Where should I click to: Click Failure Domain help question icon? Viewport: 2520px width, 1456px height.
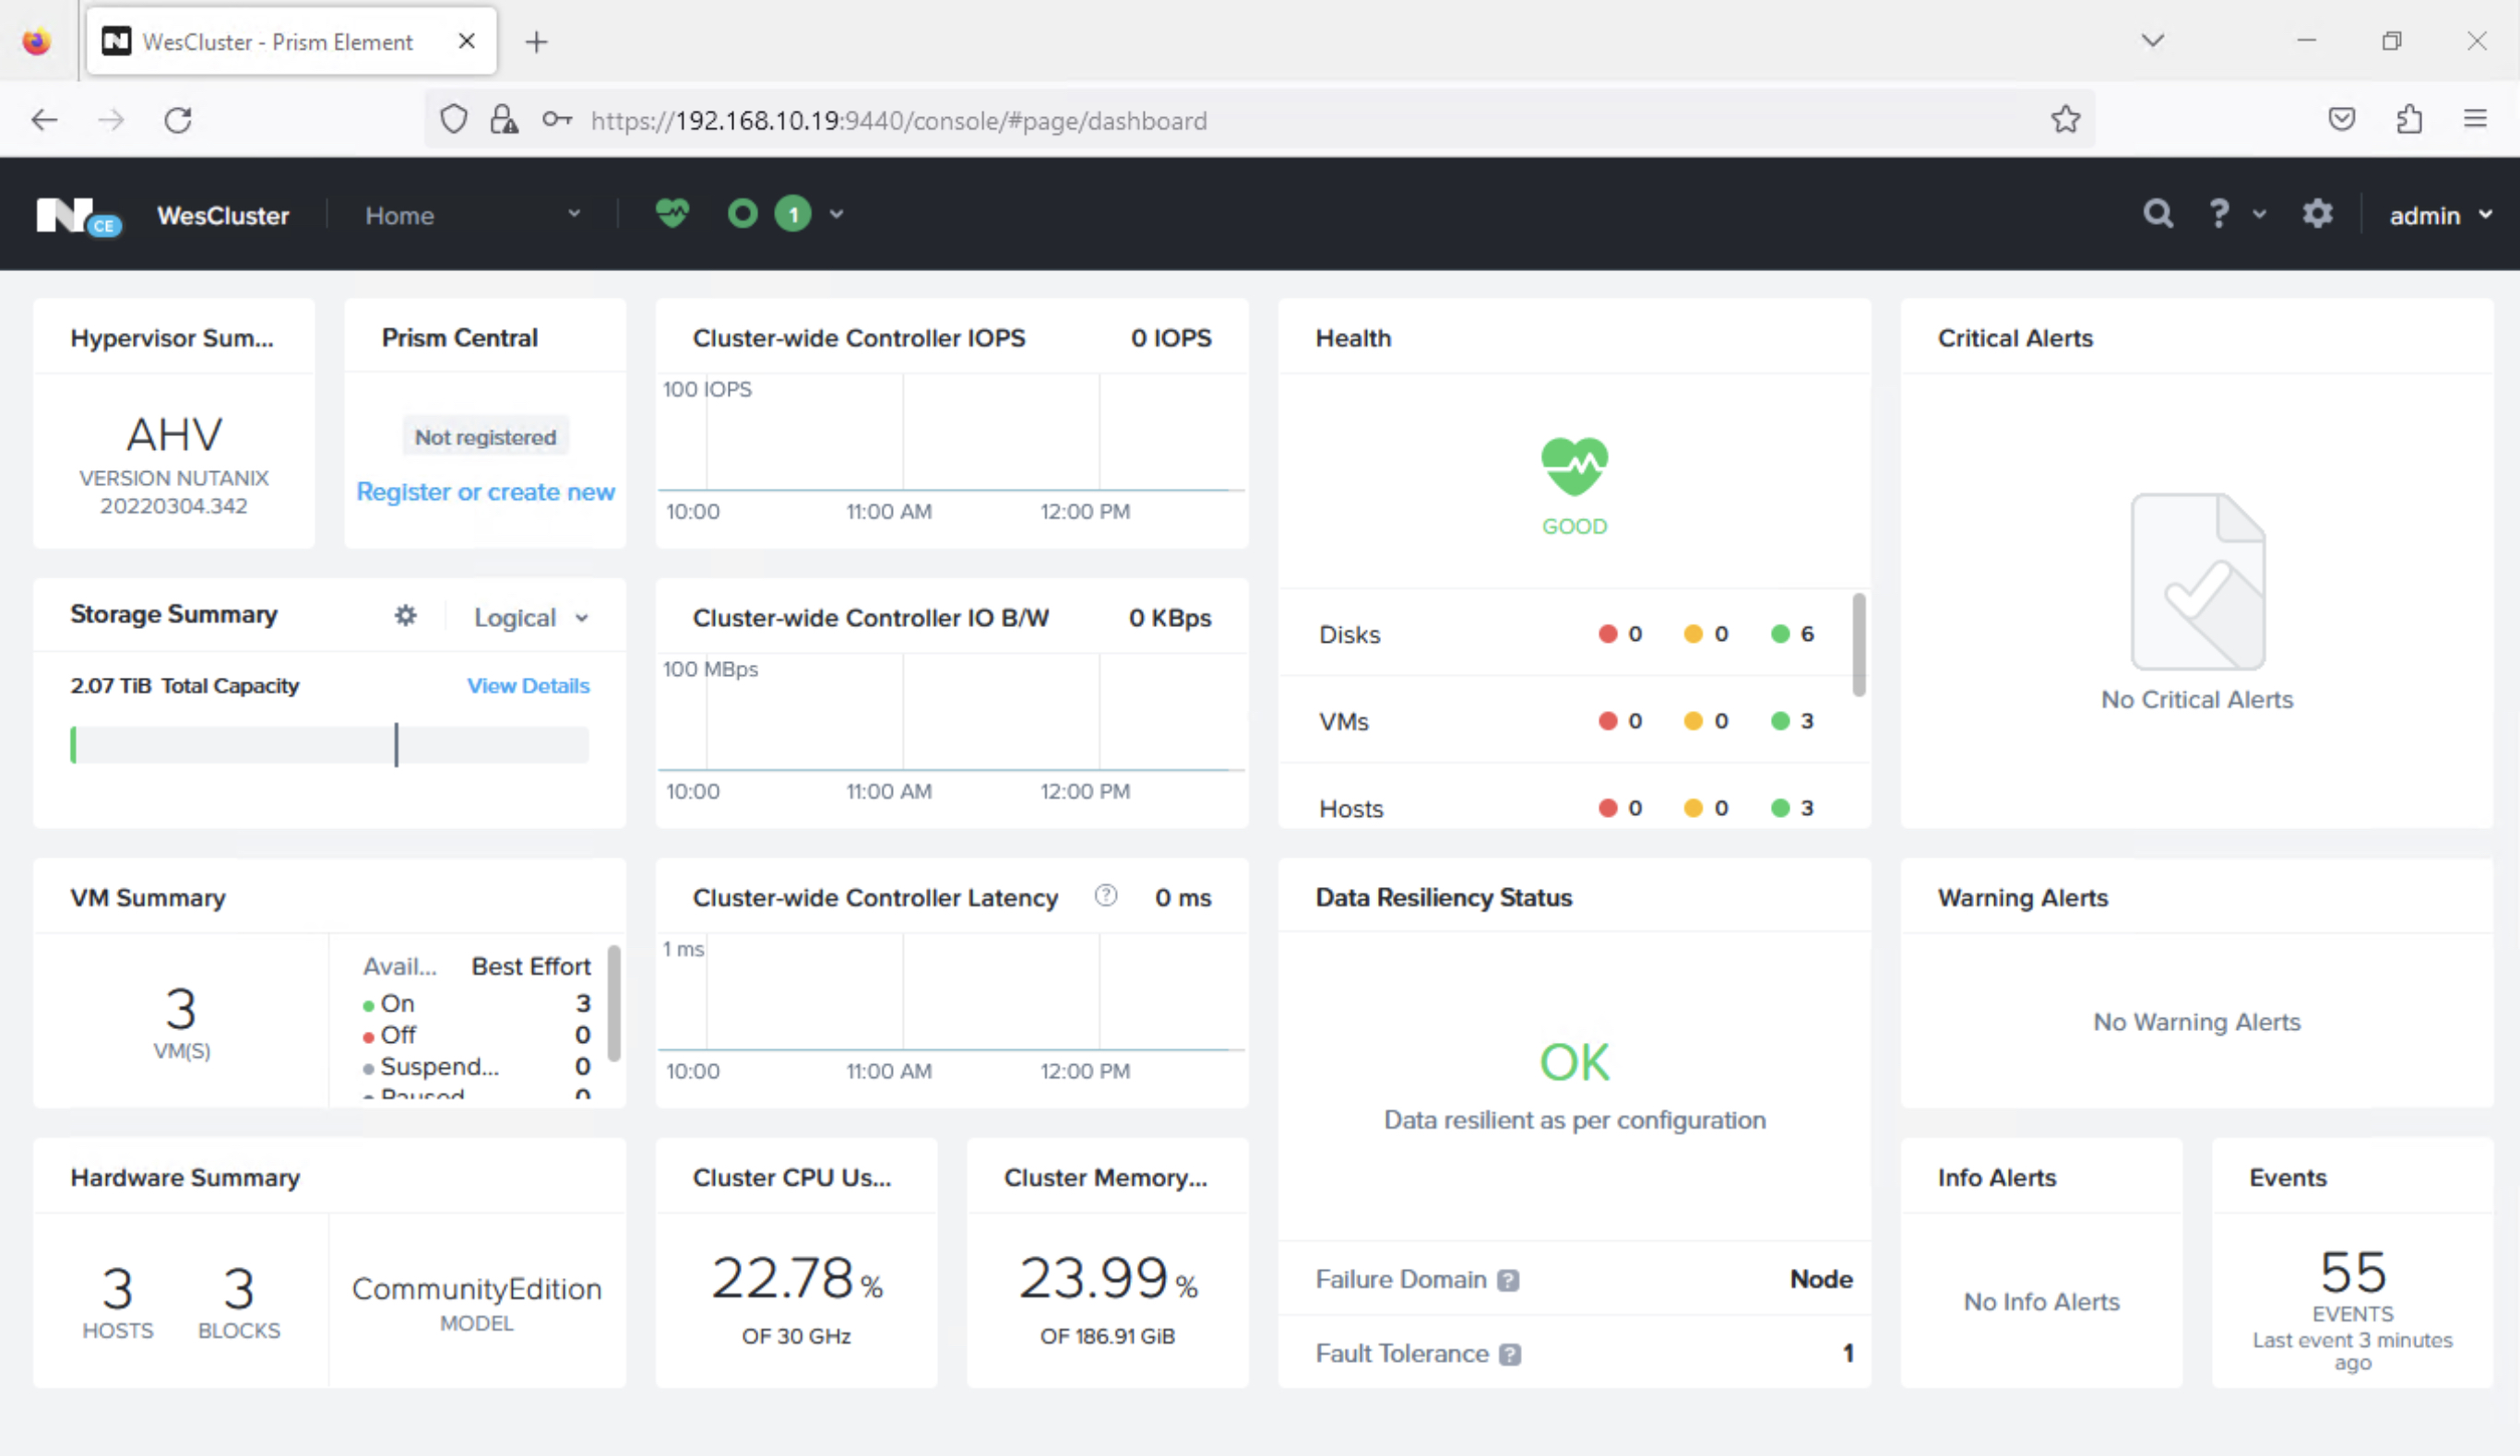tap(1508, 1280)
